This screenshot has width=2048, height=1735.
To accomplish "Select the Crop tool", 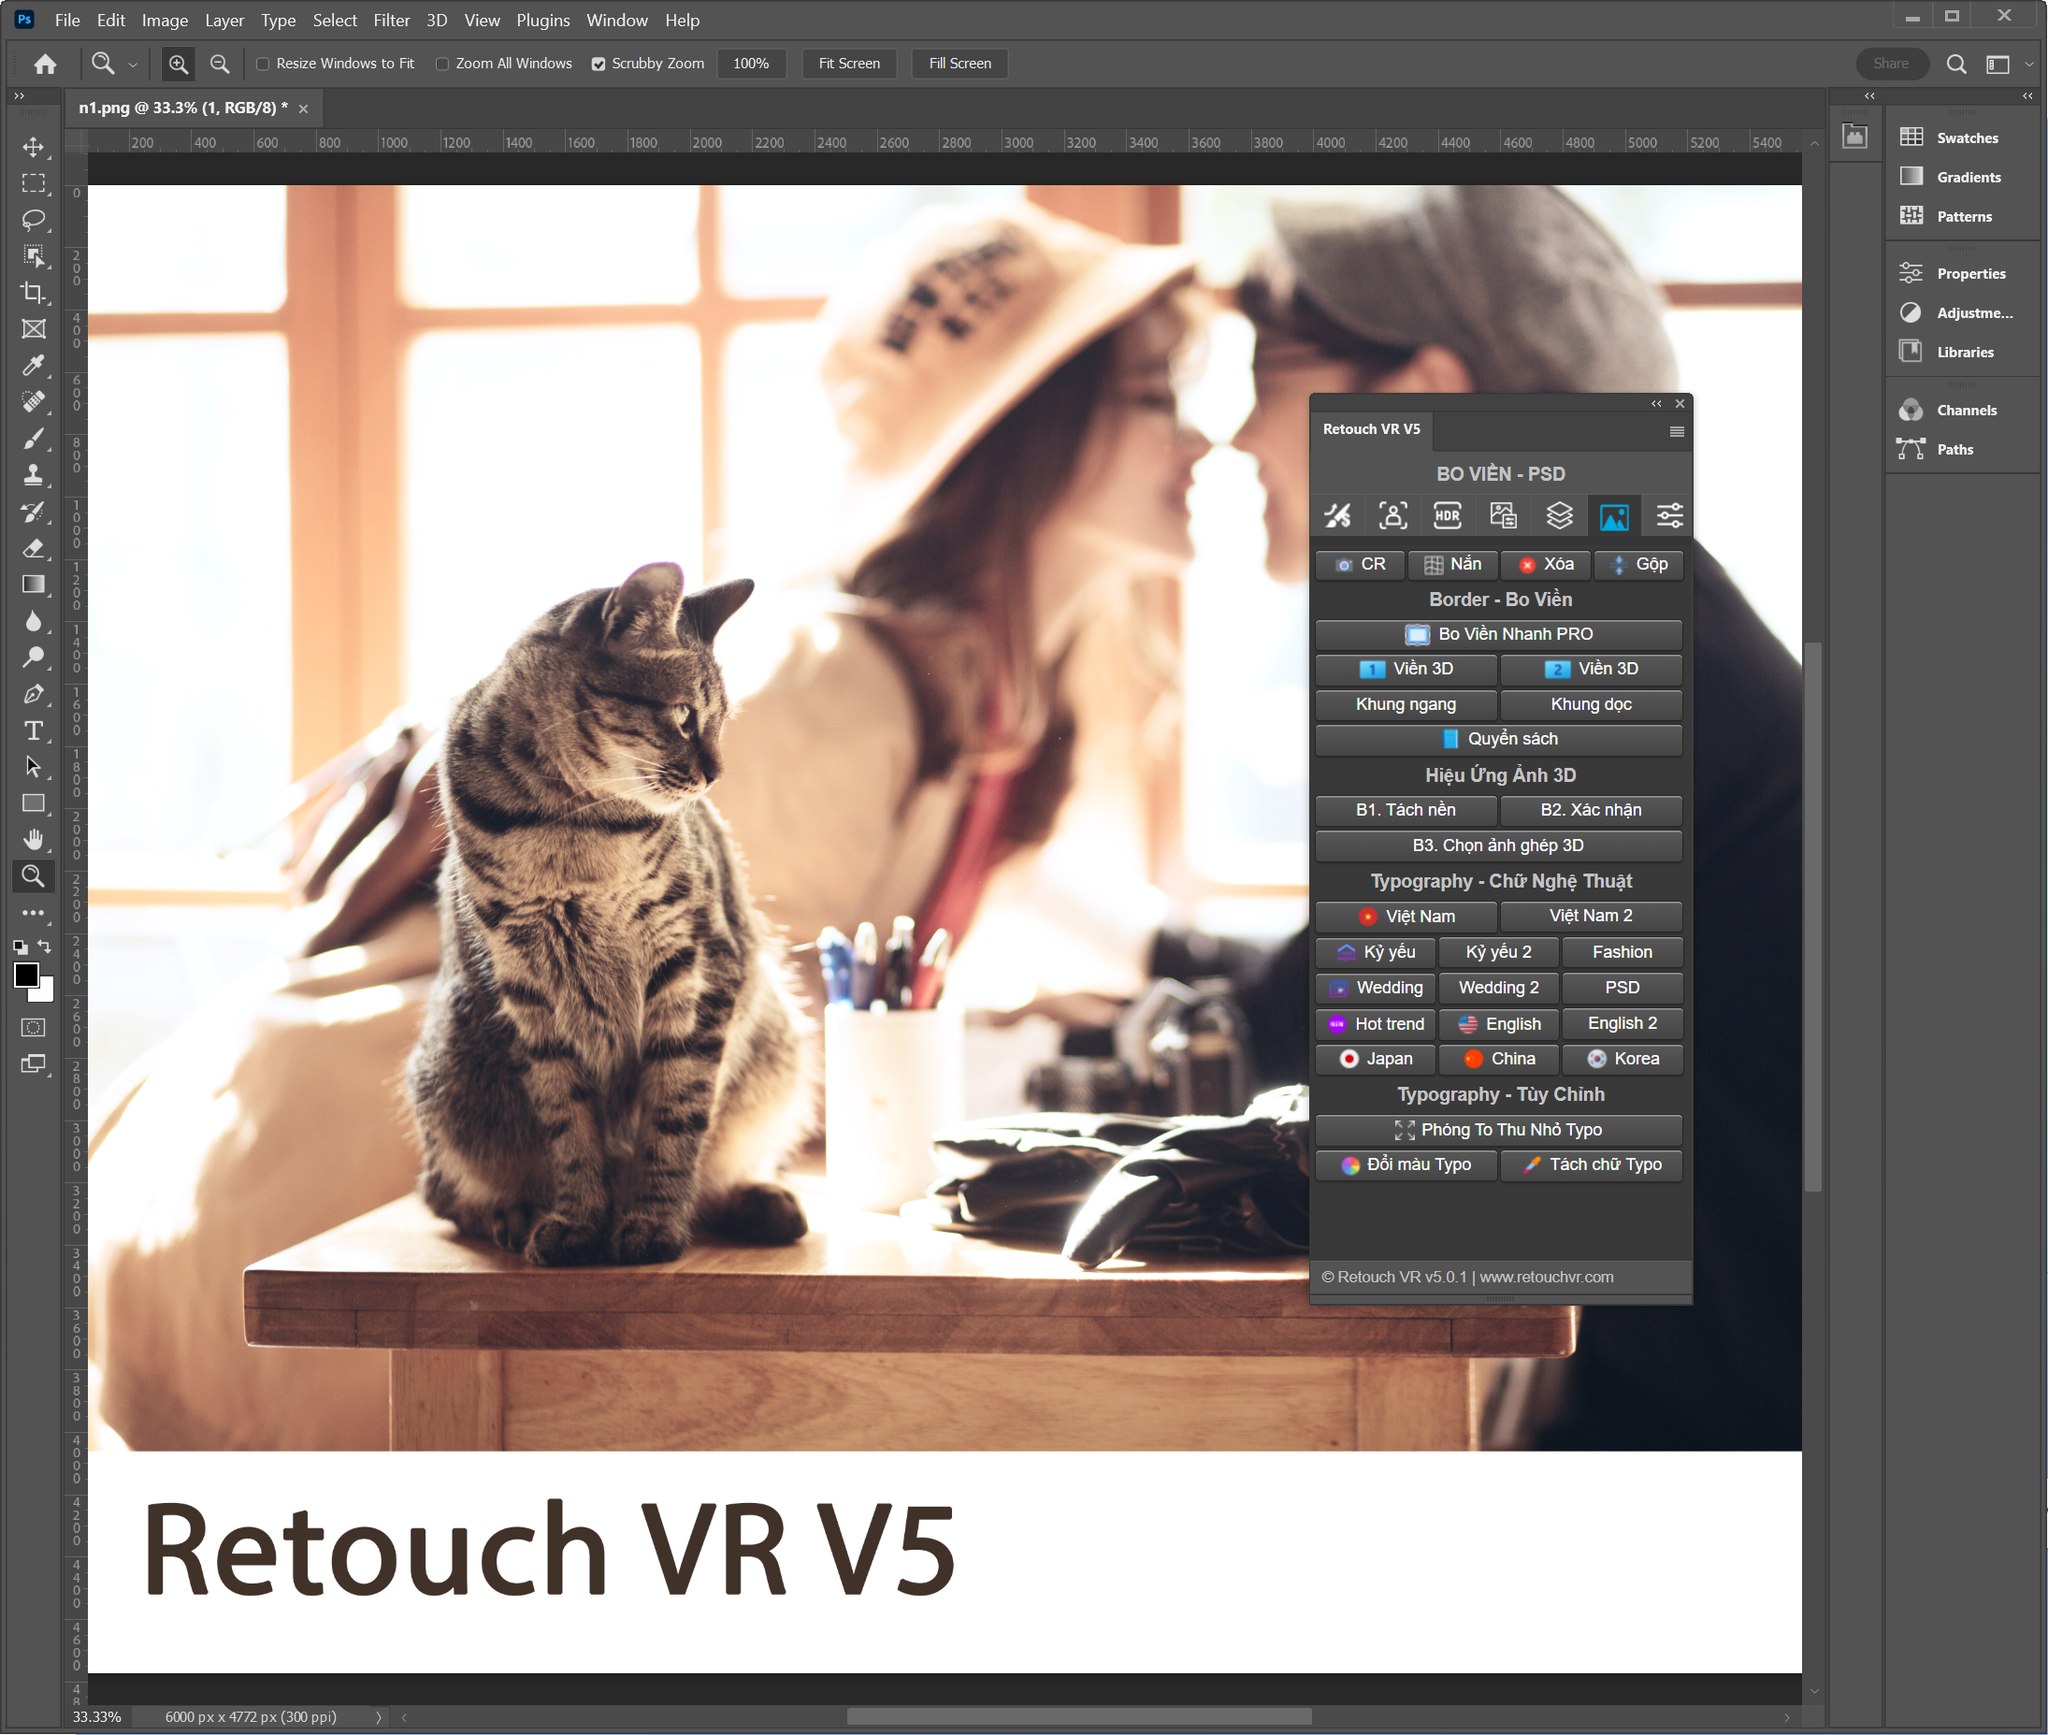I will pyautogui.click(x=33, y=292).
